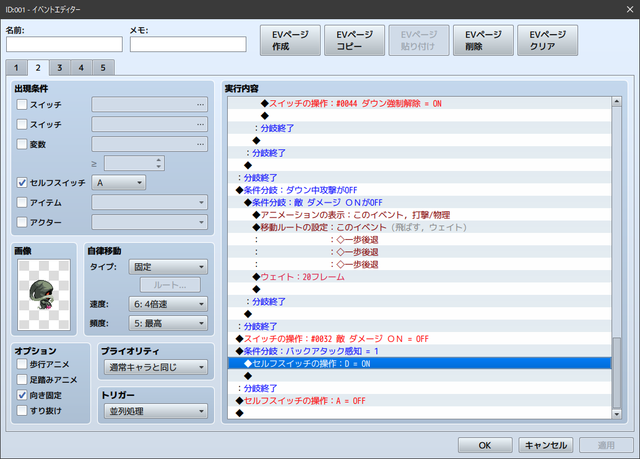The height and width of the screenshot is (459, 640).
Task: Select event page tab 2
Action: (x=38, y=68)
